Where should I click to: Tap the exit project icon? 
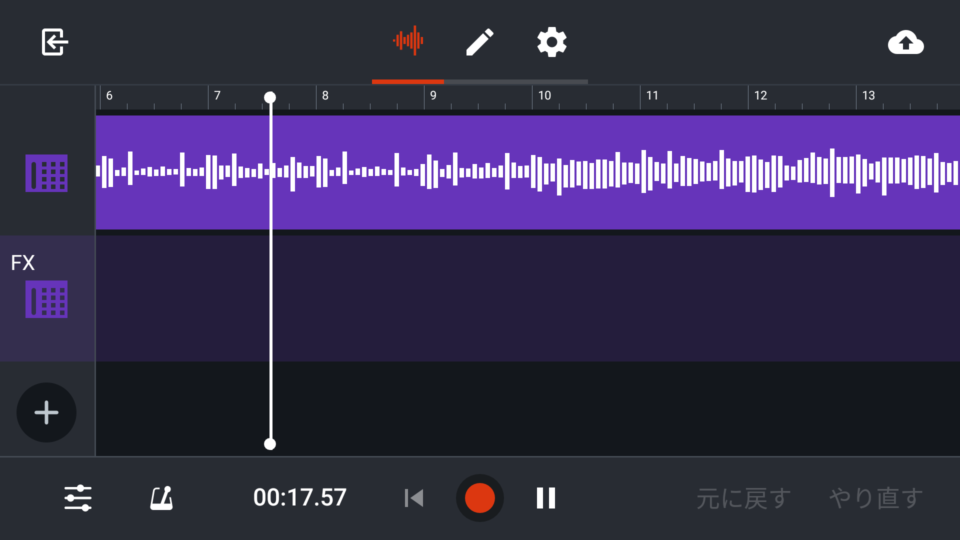click(54, 42)
